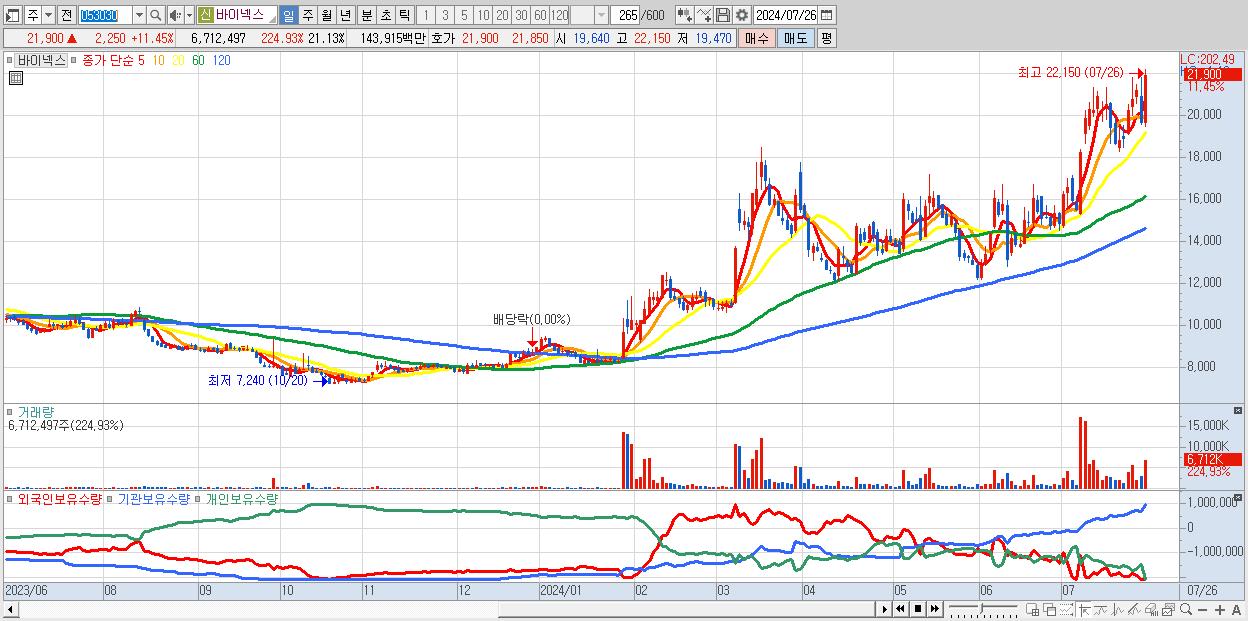Click the date field 2024/07/26
The height and width of the screenshot is (621, 1248).
point(785,15)
